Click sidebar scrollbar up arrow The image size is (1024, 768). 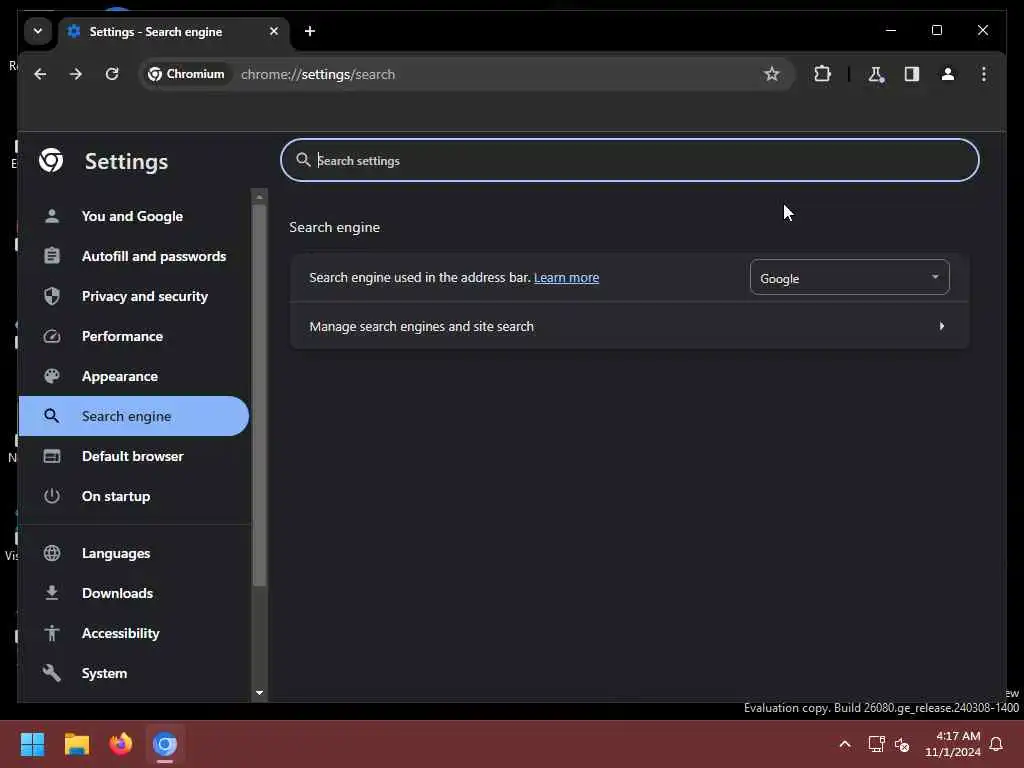(x=259, y=197)
